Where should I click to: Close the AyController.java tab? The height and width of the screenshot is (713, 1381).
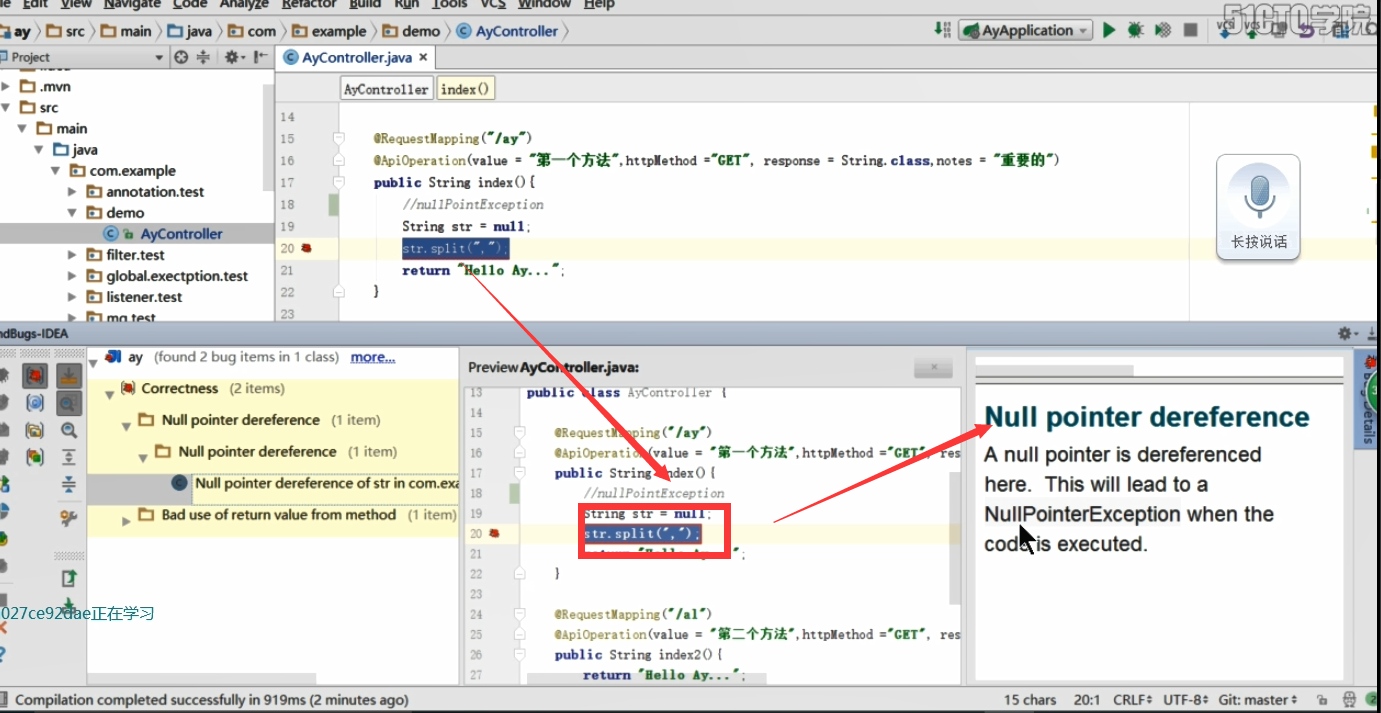click(x=423, y=58)
